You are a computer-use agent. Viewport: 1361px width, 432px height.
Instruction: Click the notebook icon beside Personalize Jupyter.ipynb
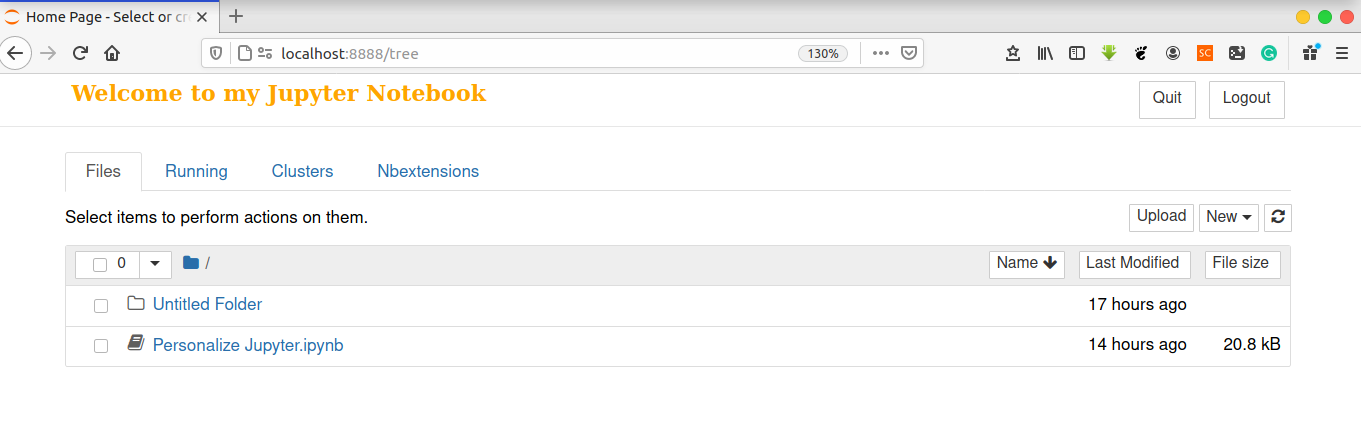(x=136, y=344)
